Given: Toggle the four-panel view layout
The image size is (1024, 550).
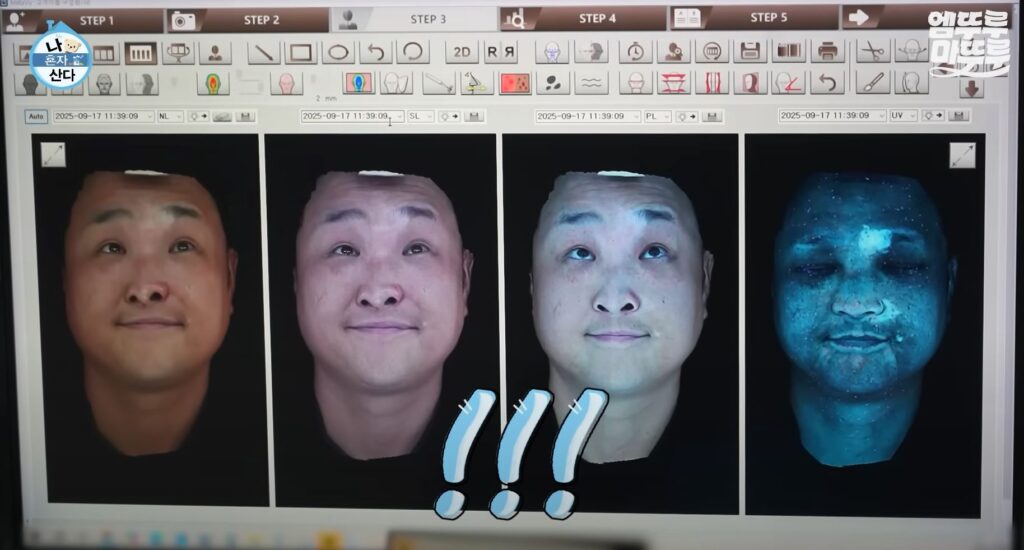Looking at the screenshot, I should coord(141,53).
